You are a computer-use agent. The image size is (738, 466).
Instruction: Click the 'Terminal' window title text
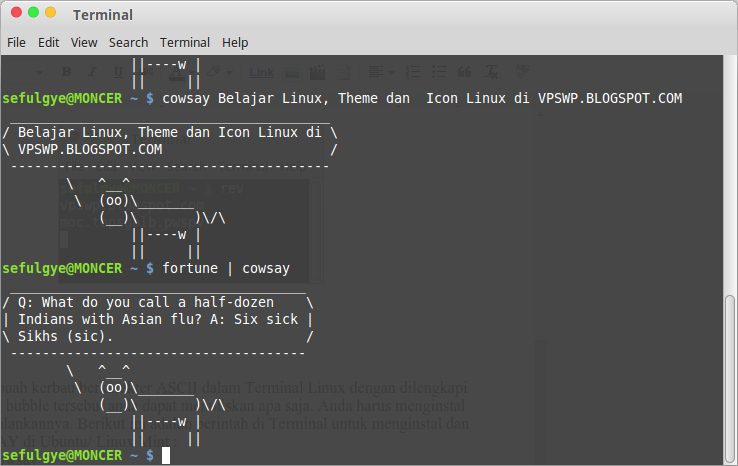click(103, 15)
